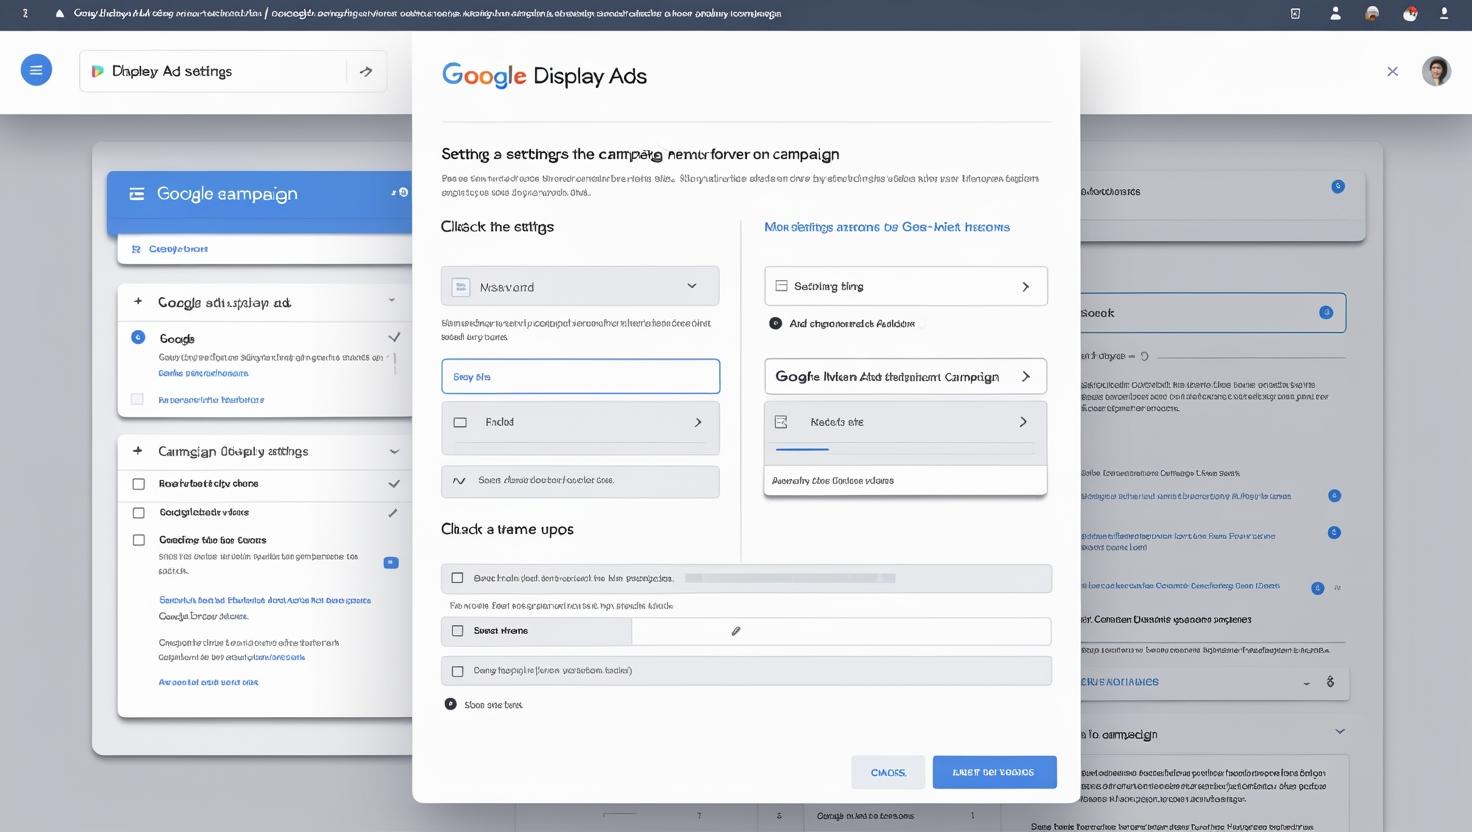Click the warning triangle icon in the top bar
The height and width of the screenshot is (832, 1472).
click(60, 14)
